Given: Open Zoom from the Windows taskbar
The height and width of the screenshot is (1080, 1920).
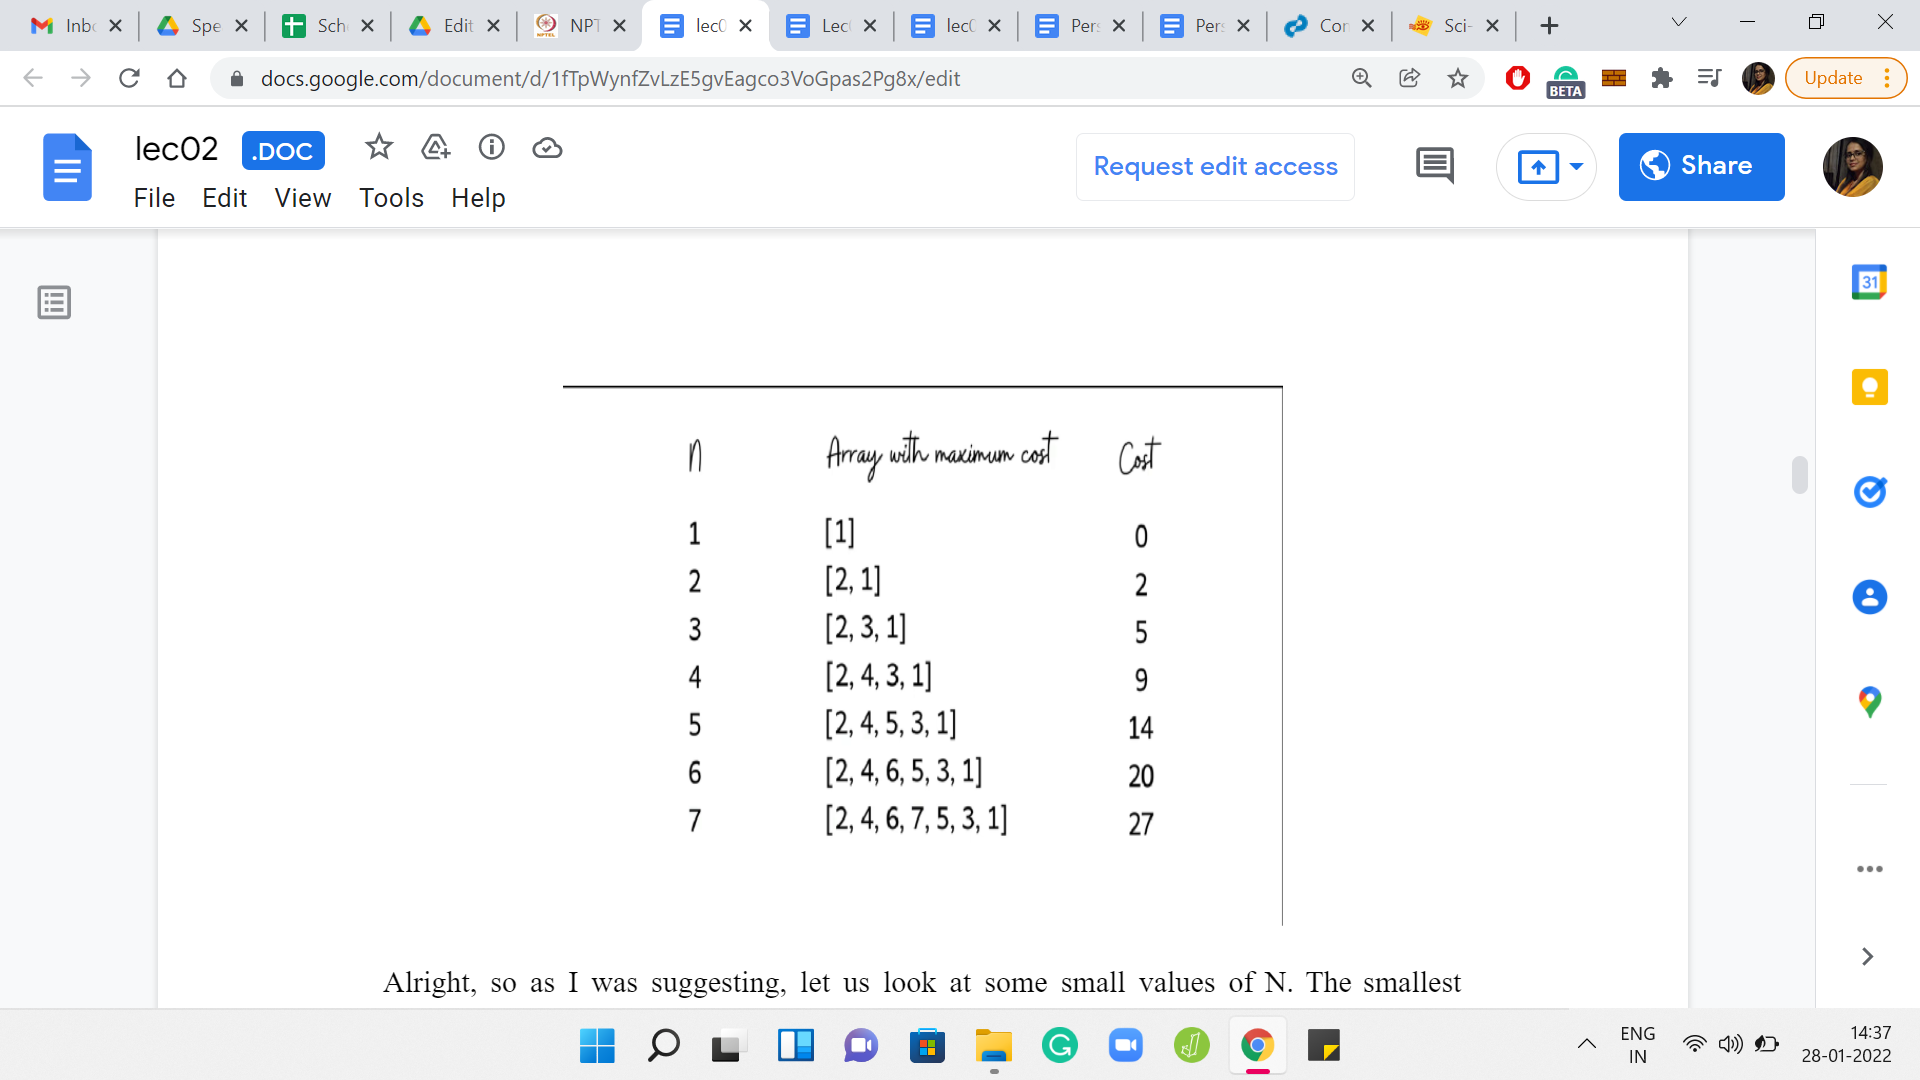Looking at the screenshot, I should (x=1125, y=1046).
